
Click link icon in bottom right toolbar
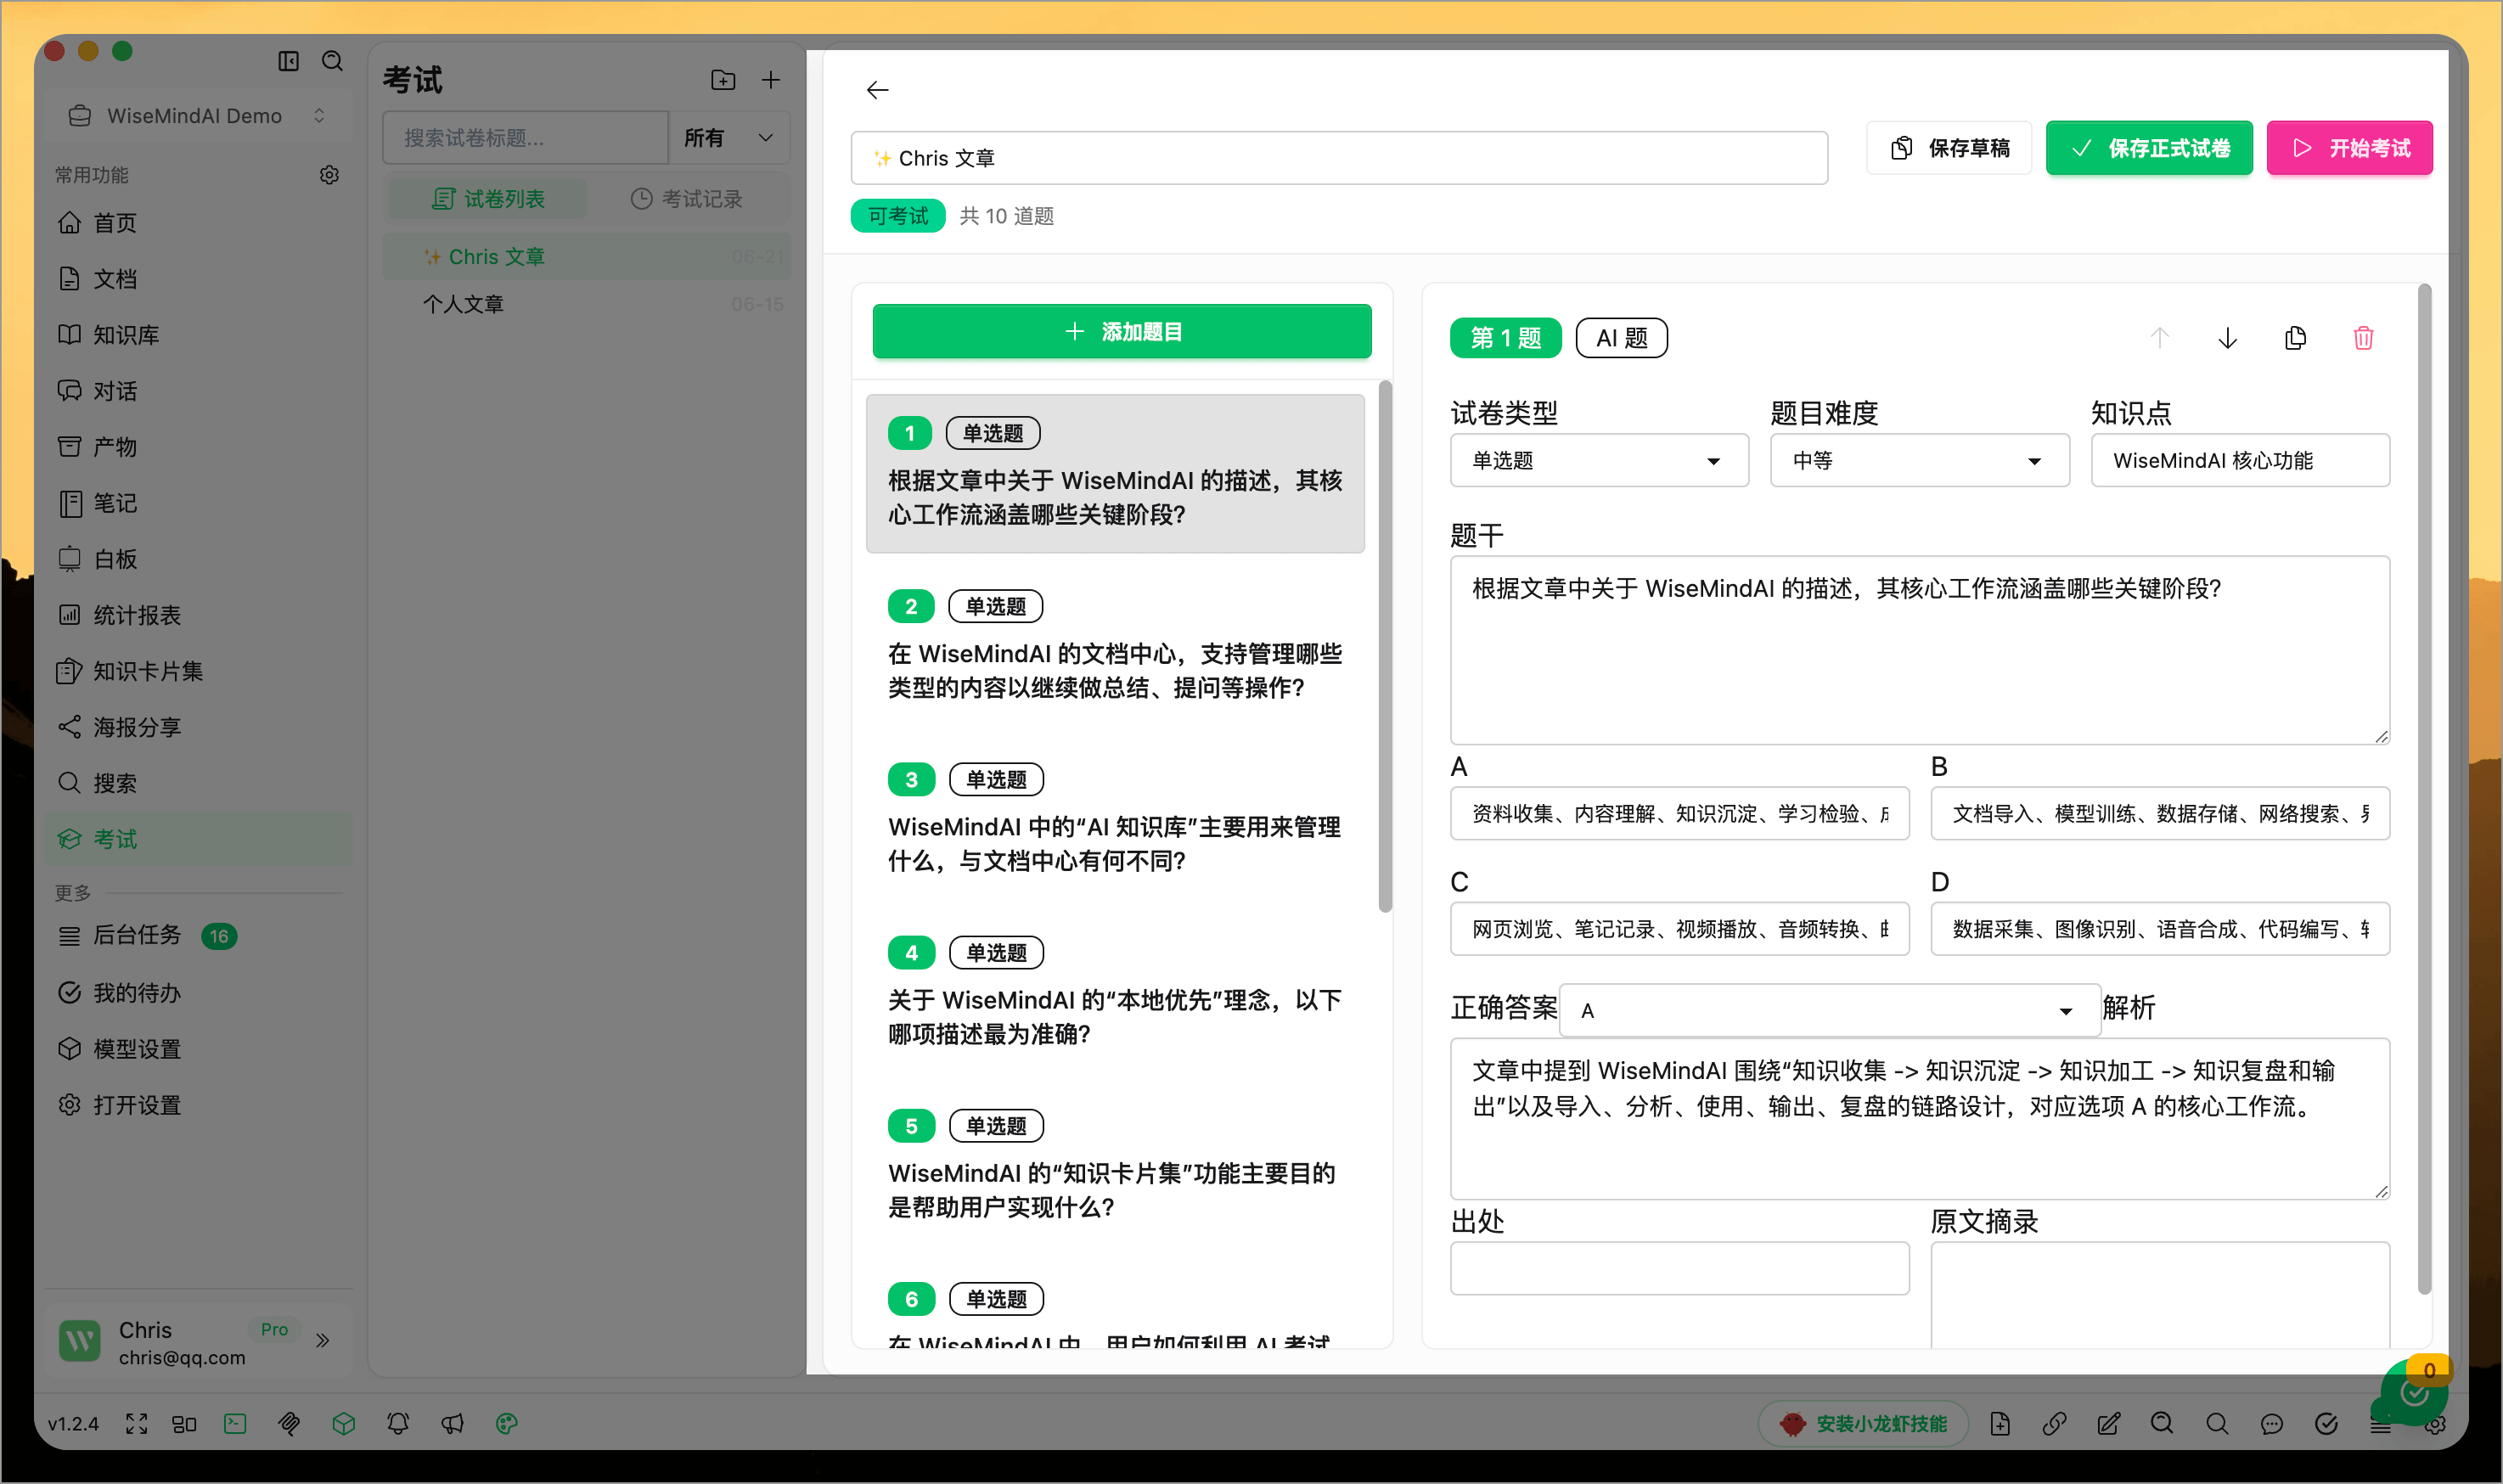(2054, 1423)
